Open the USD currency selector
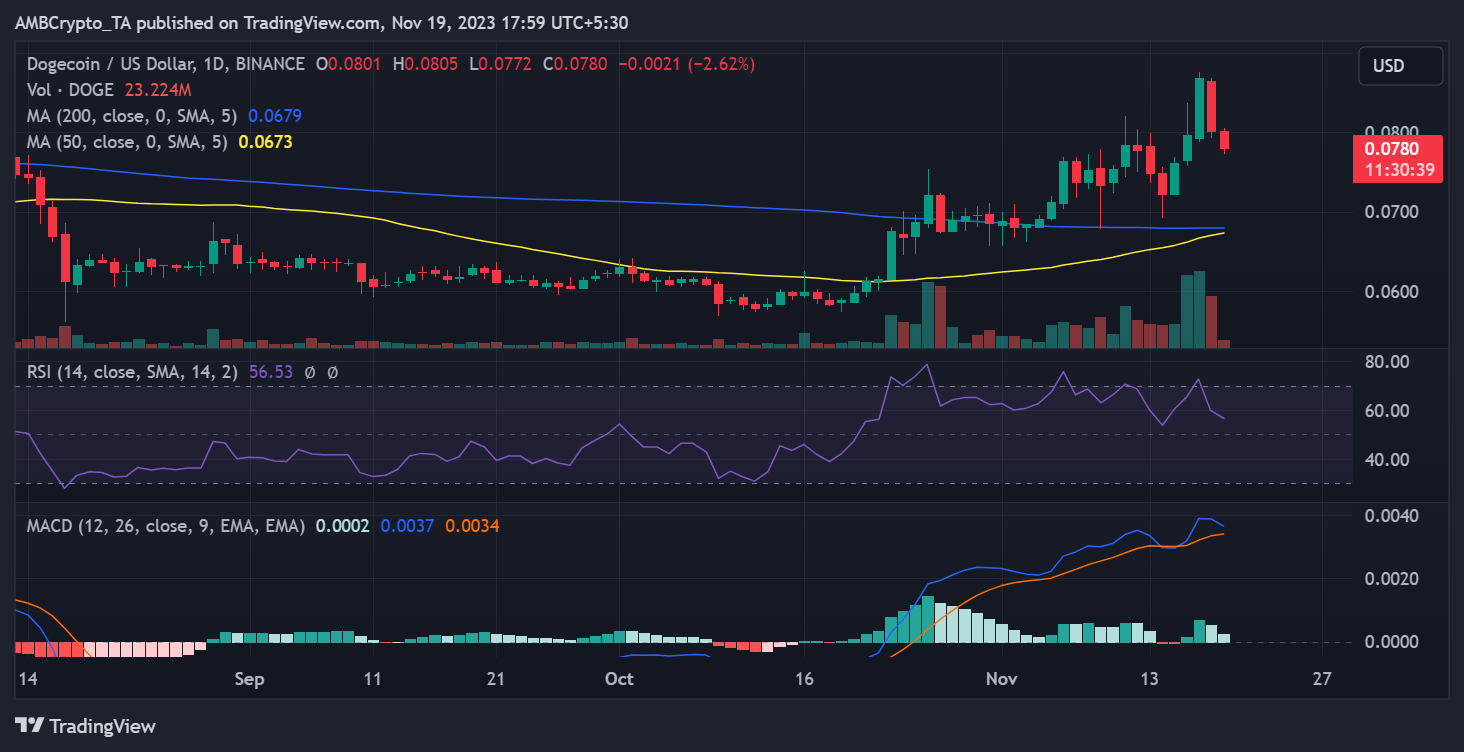The image size is (1464, 752). 1400,66
